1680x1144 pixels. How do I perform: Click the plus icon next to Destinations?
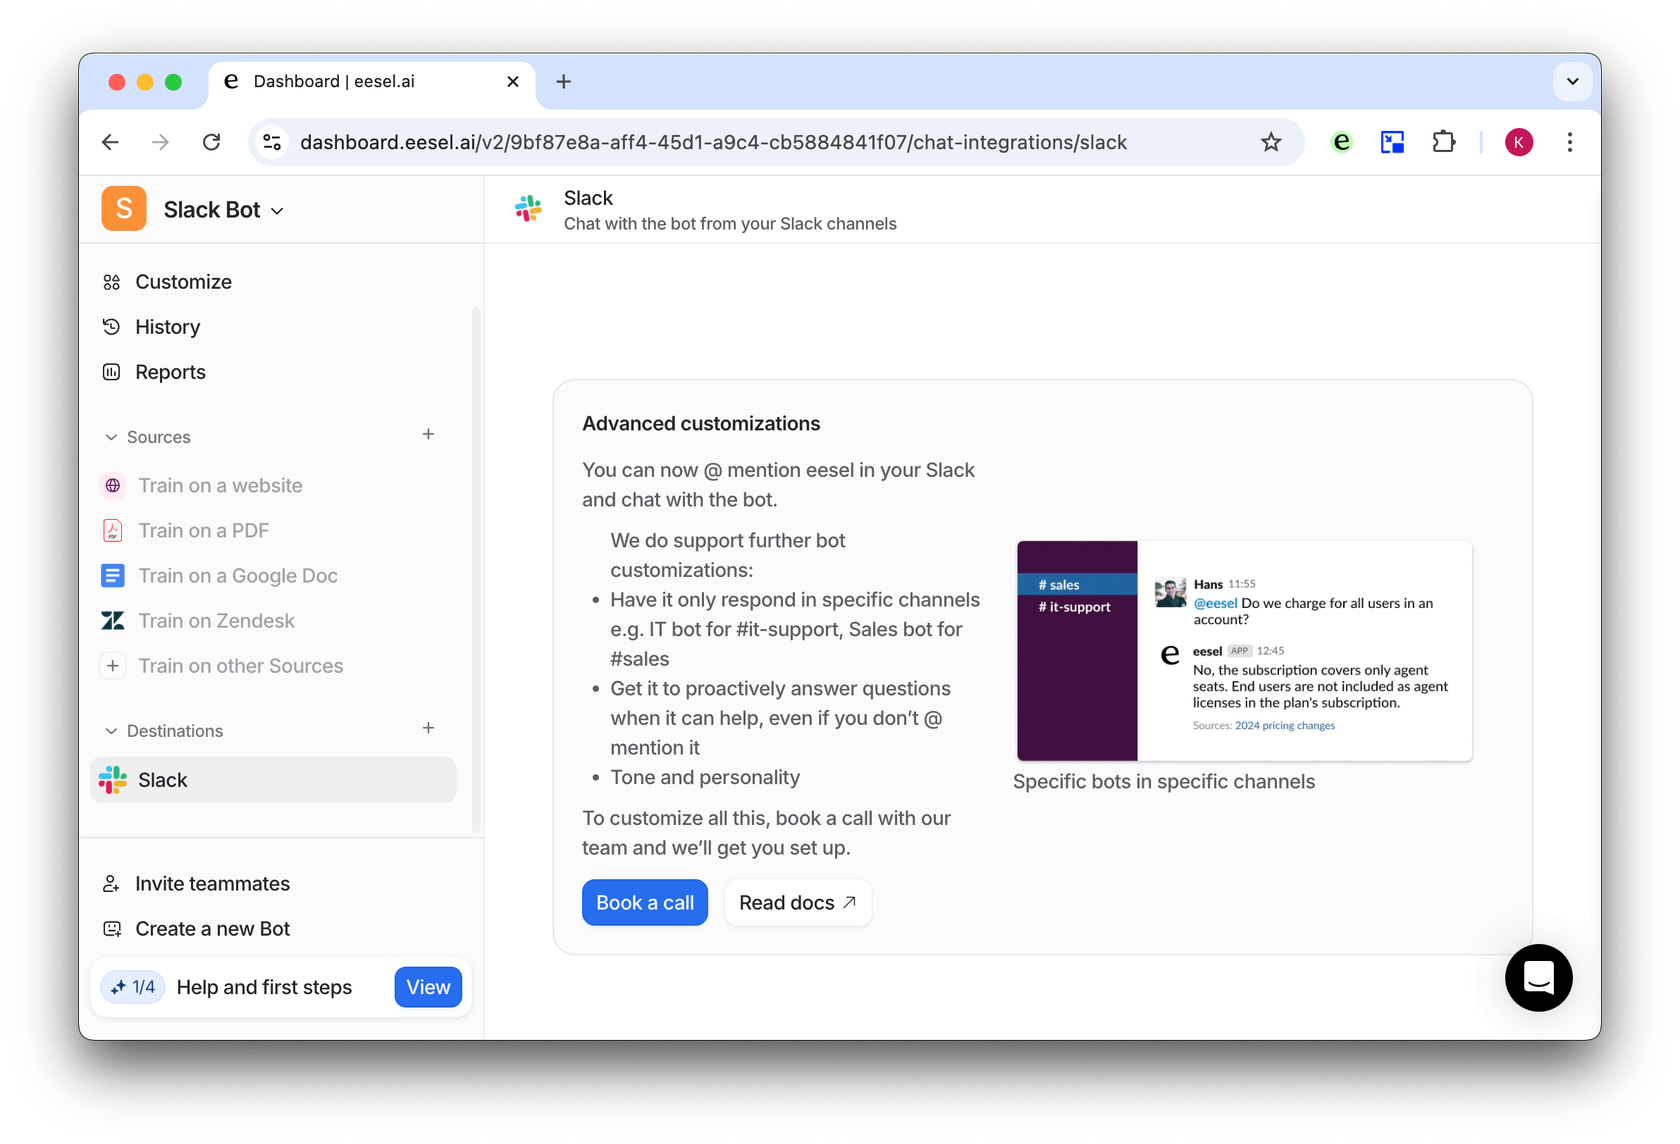(428, 728)
